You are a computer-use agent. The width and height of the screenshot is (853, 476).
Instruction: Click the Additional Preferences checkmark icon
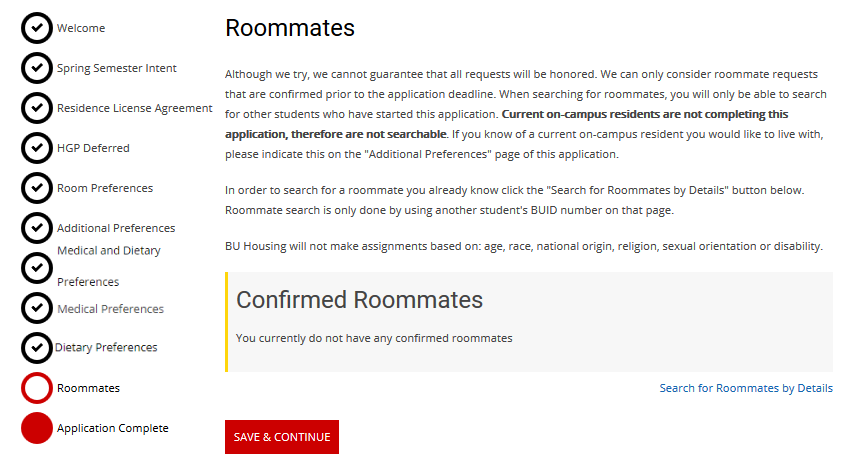coord(37,228)
